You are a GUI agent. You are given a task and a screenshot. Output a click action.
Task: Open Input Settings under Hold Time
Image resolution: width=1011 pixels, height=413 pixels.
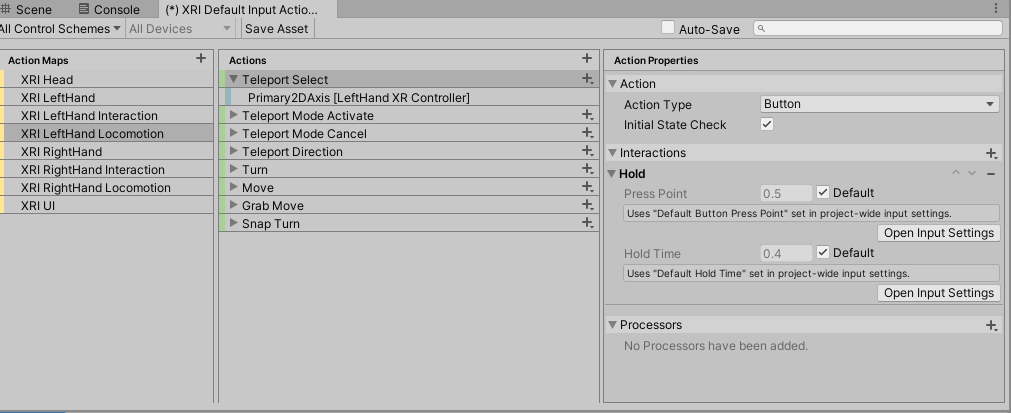click(x=938, y=293)
